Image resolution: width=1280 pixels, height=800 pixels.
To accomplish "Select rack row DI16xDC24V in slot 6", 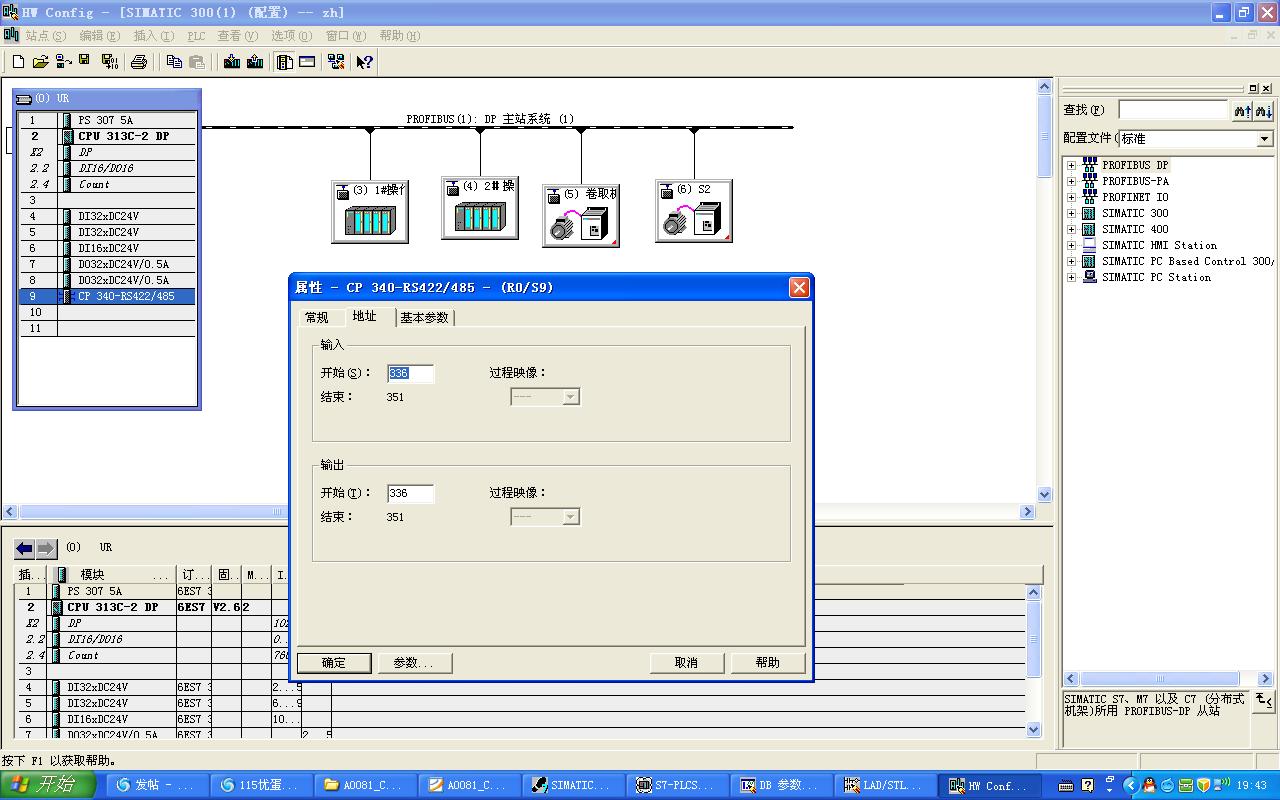I will pyautogui.click(x=108, y=248).
